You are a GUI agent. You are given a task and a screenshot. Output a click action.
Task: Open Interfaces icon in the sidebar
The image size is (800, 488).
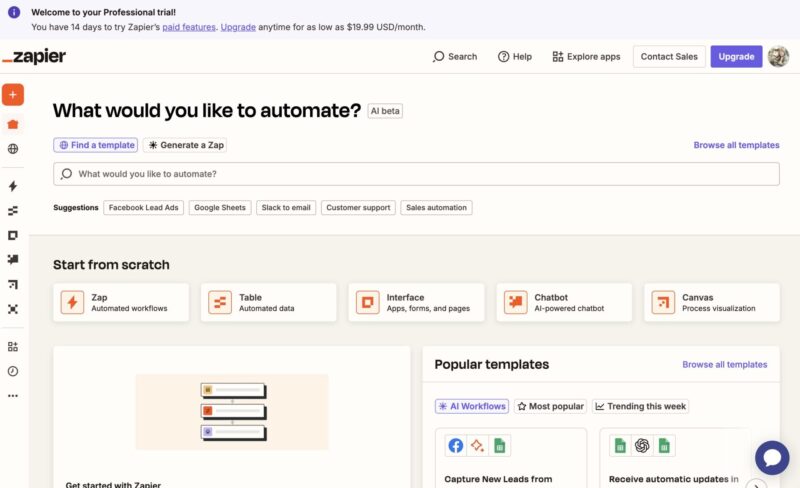[13, 235]
